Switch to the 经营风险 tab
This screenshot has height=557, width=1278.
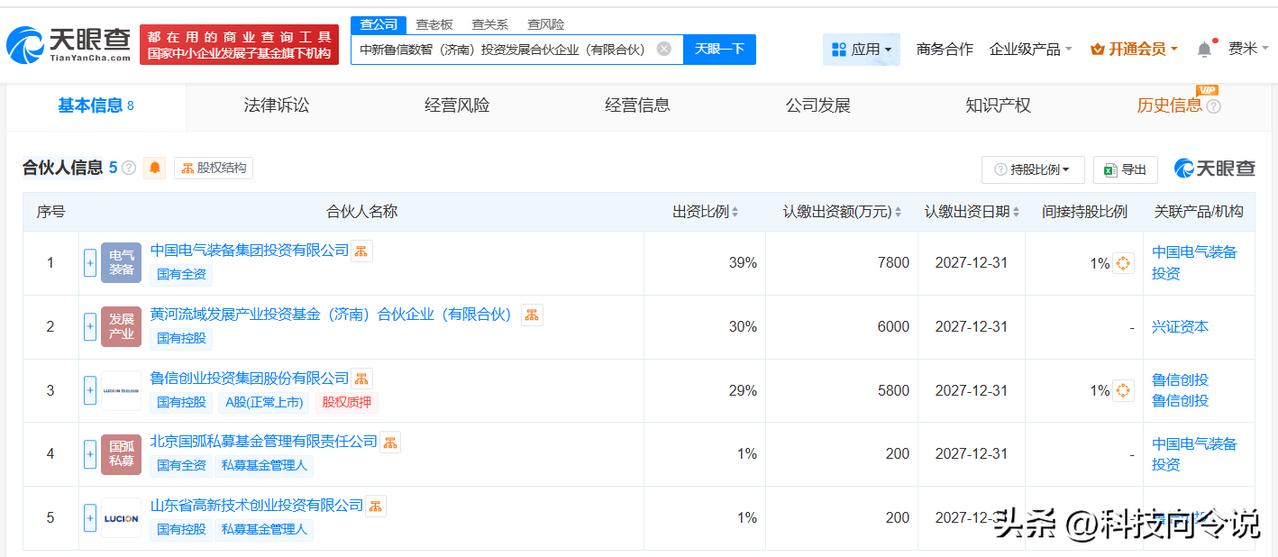point(457,105)
